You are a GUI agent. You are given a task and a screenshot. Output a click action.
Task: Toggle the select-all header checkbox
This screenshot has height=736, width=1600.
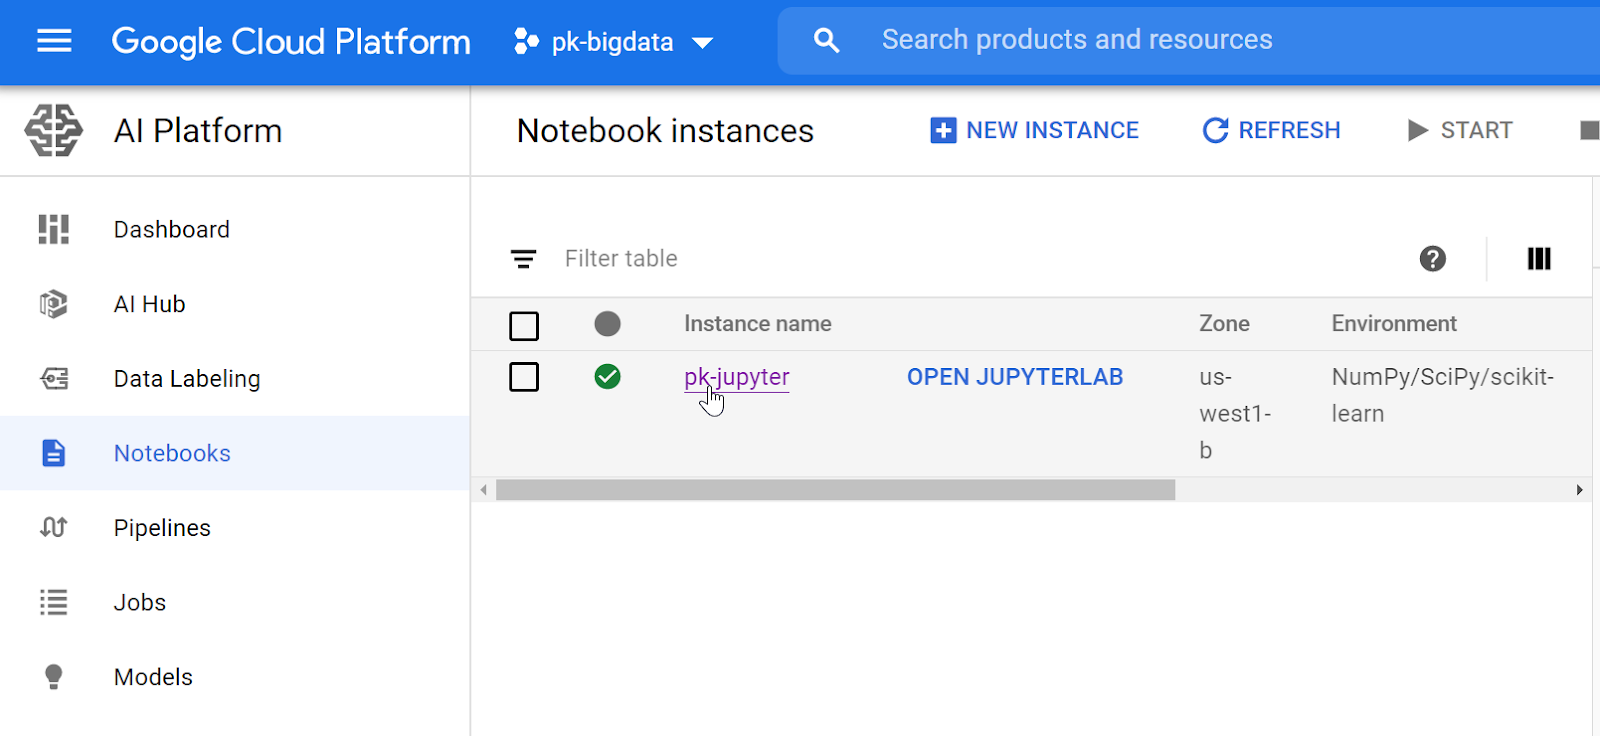coord(524,326)
